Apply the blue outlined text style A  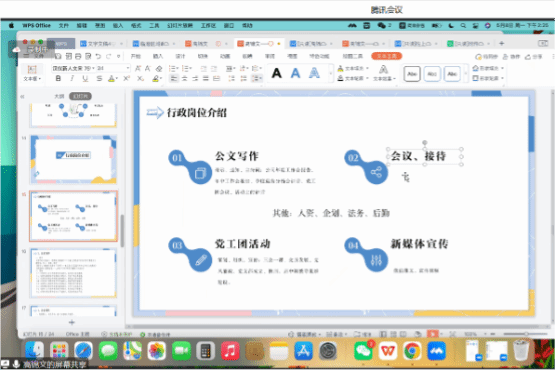pos(314,73)
